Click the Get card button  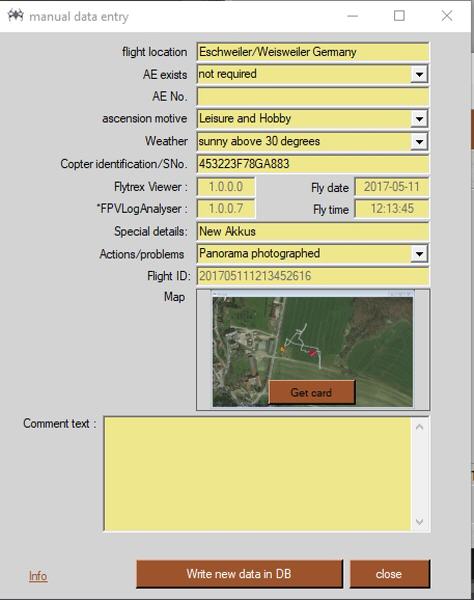[312, 392]
